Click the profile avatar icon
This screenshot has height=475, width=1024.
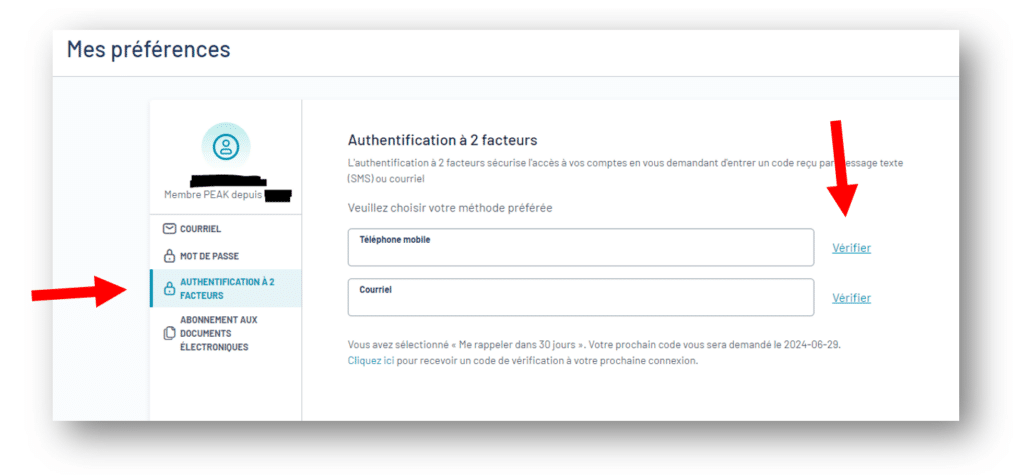tap(225, 146)
